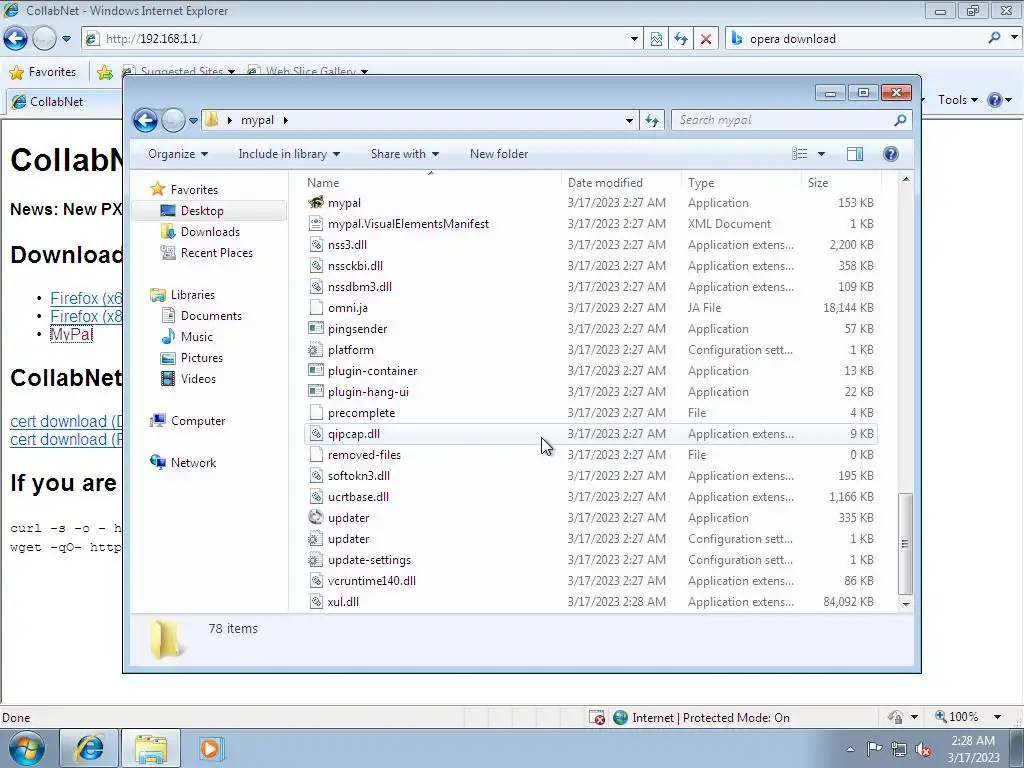Click Windows Media Player taskbar icon
Viewport: 1024px width, 768px height.
click(x=210, y=748)
